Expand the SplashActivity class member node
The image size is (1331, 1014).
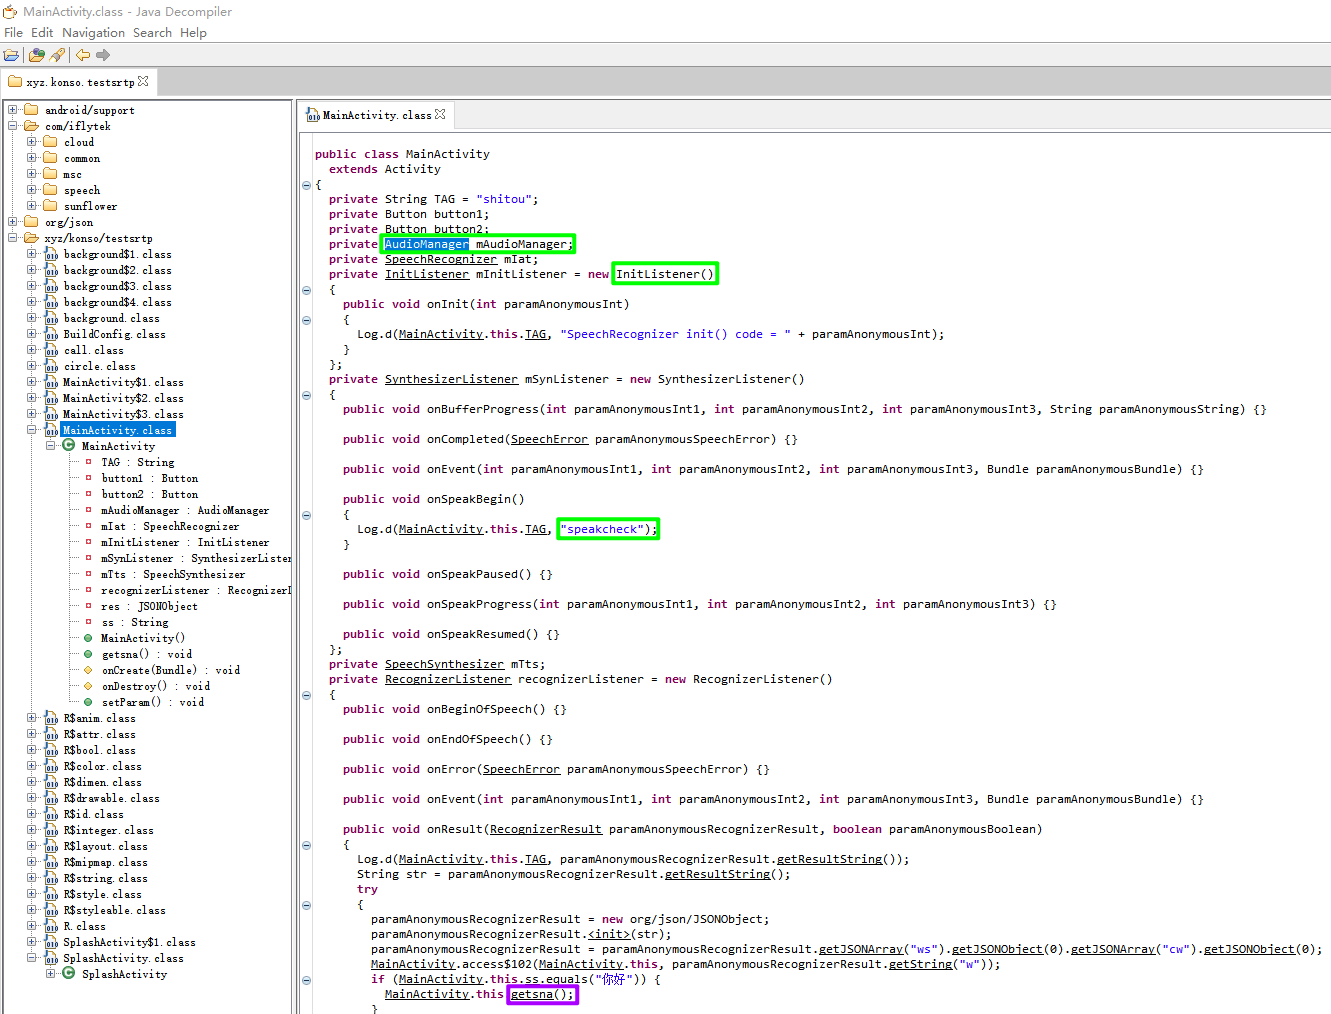(x=51, y=974)
